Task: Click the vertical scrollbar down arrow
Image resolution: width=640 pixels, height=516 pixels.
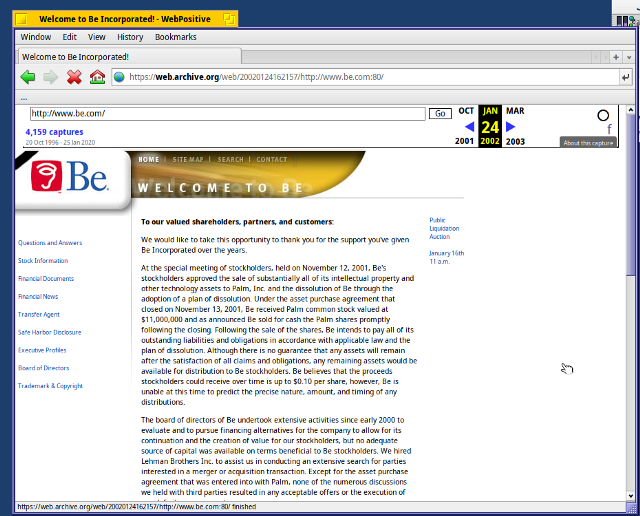Action: pyautogui.click(x=631, y=496)
